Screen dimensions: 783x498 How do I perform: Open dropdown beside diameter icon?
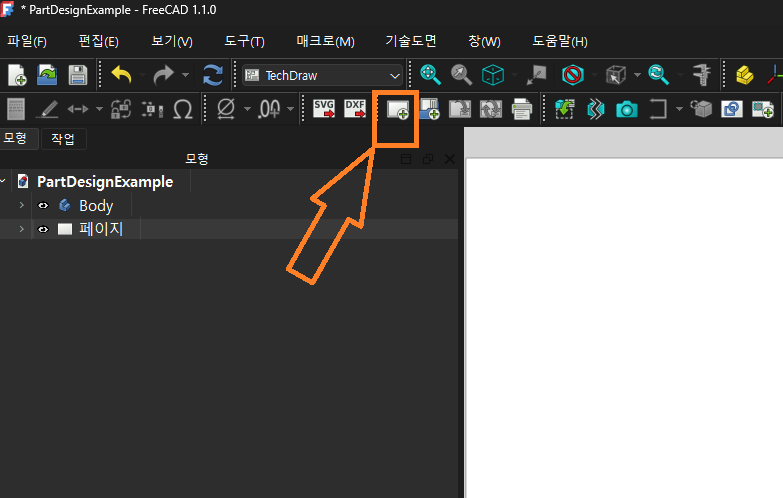point(247,109)
